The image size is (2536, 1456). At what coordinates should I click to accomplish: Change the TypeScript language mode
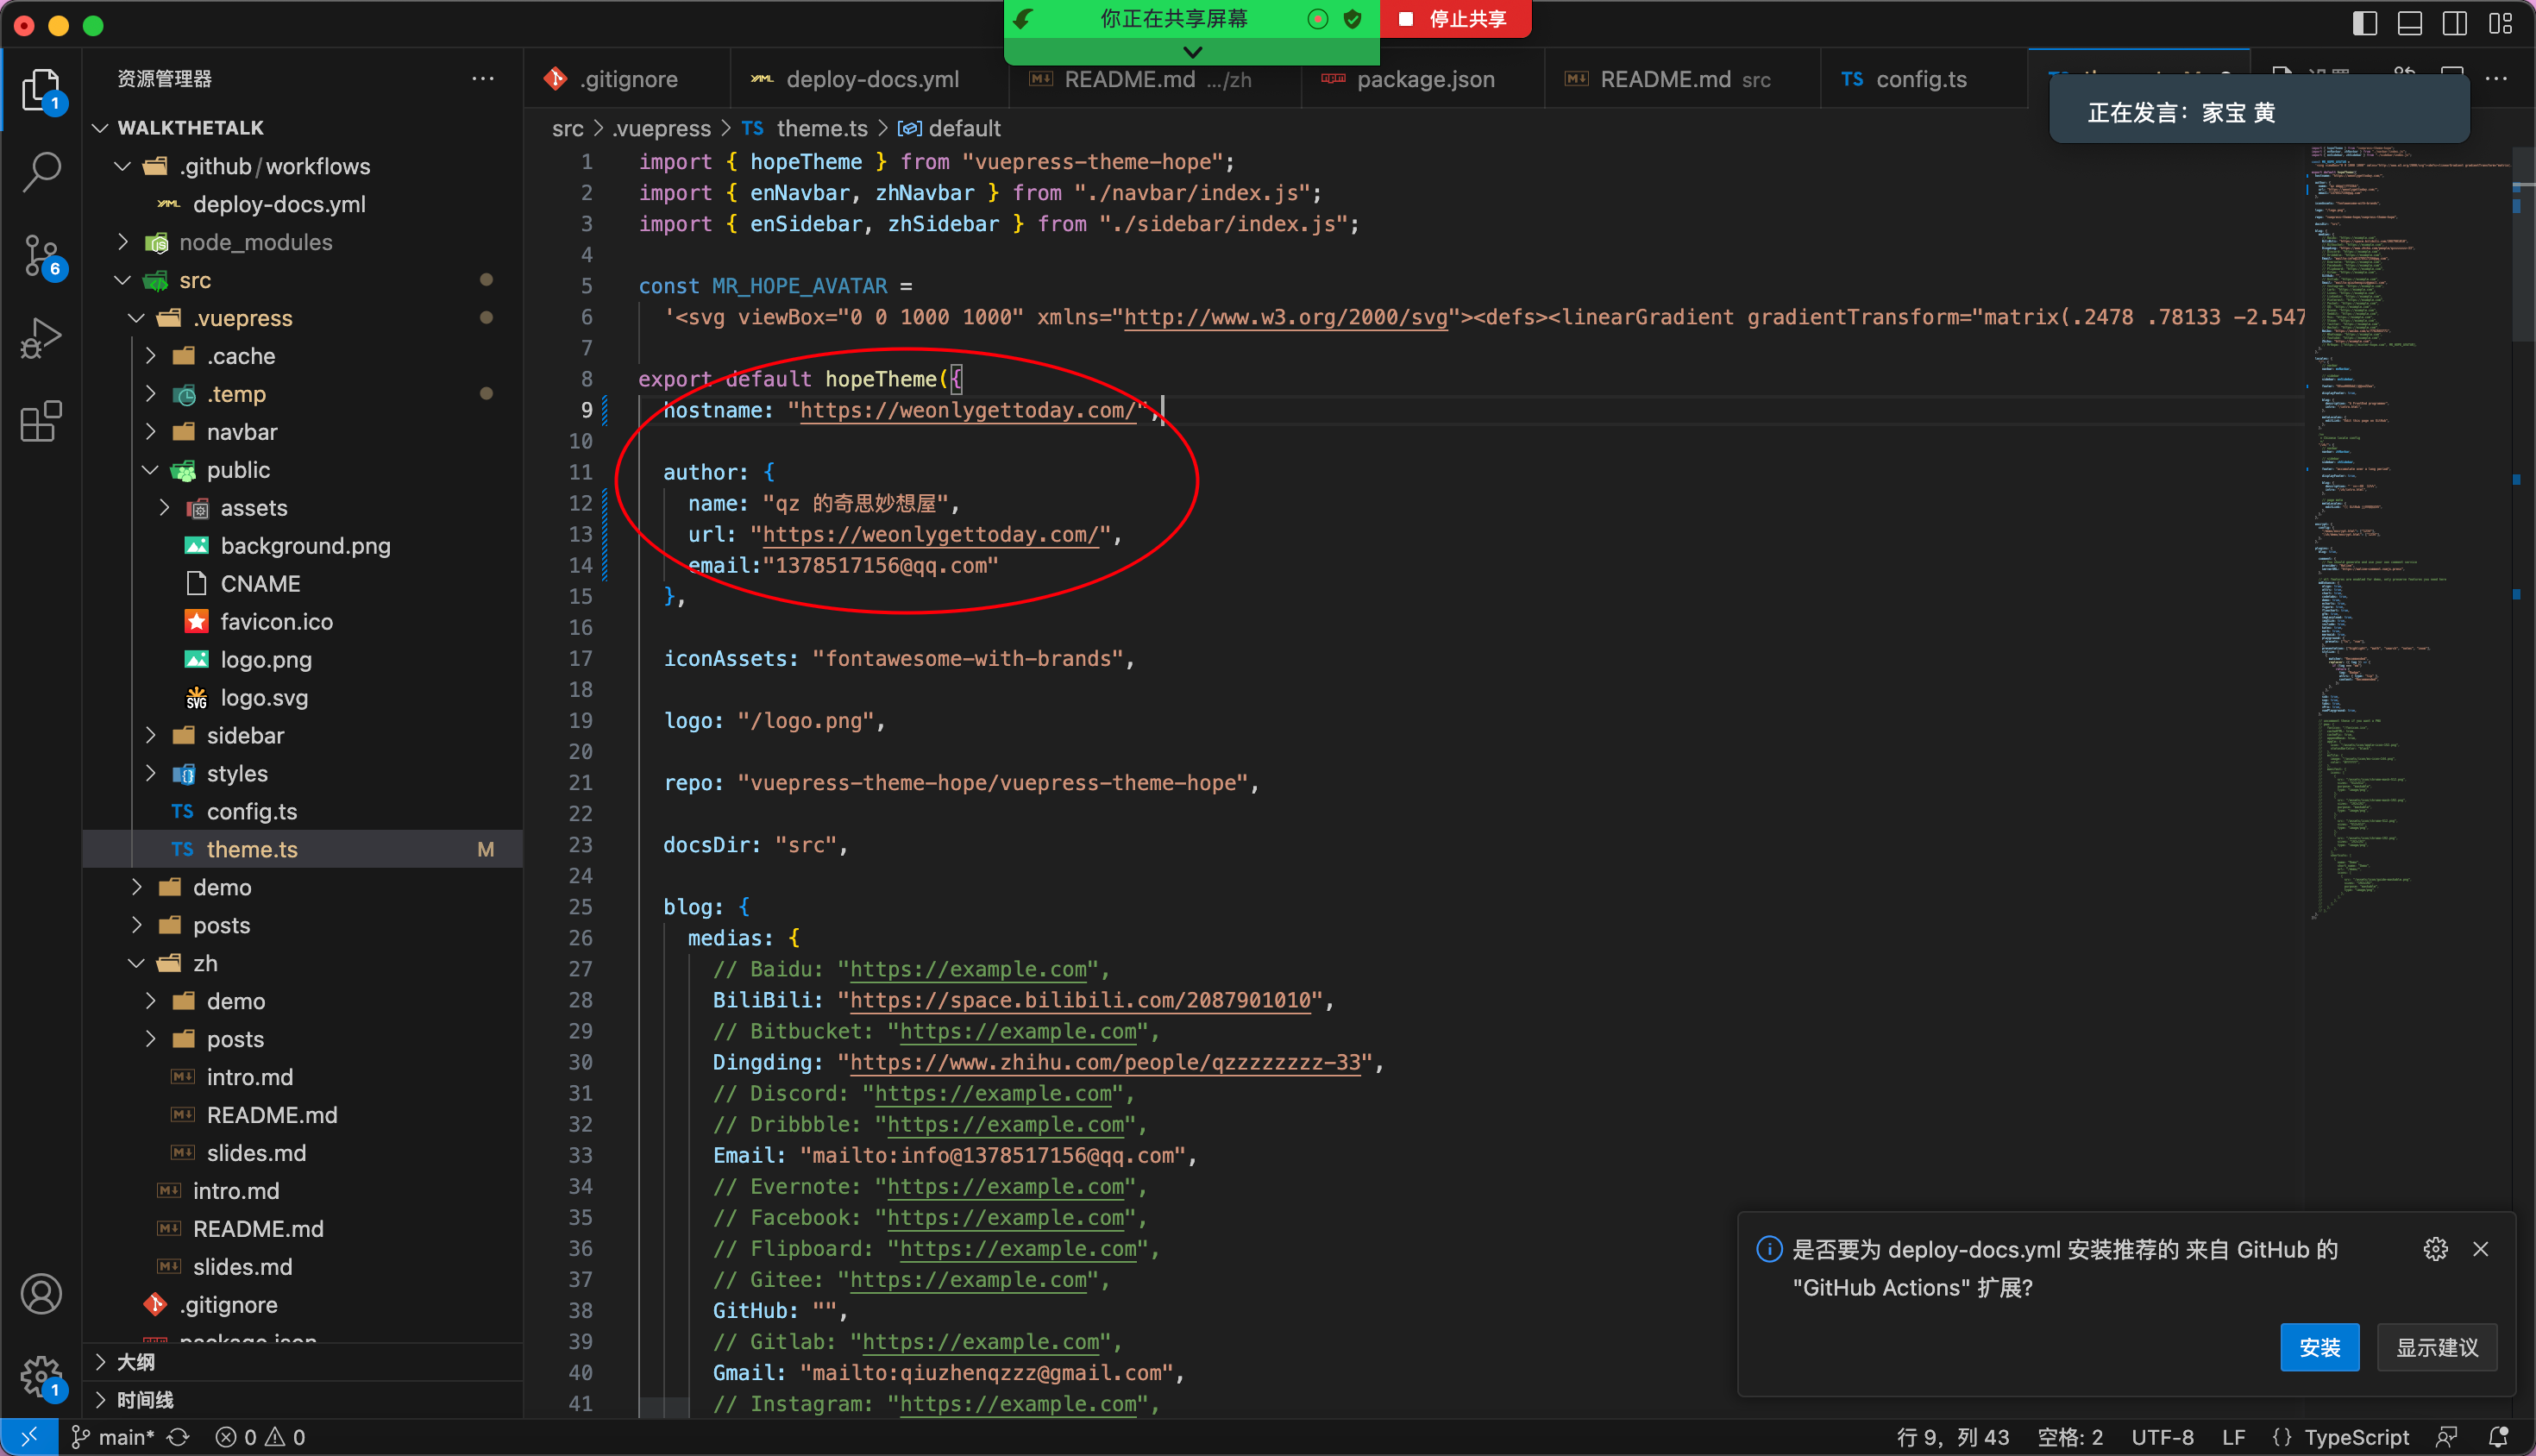[x=2356, y=1437]
